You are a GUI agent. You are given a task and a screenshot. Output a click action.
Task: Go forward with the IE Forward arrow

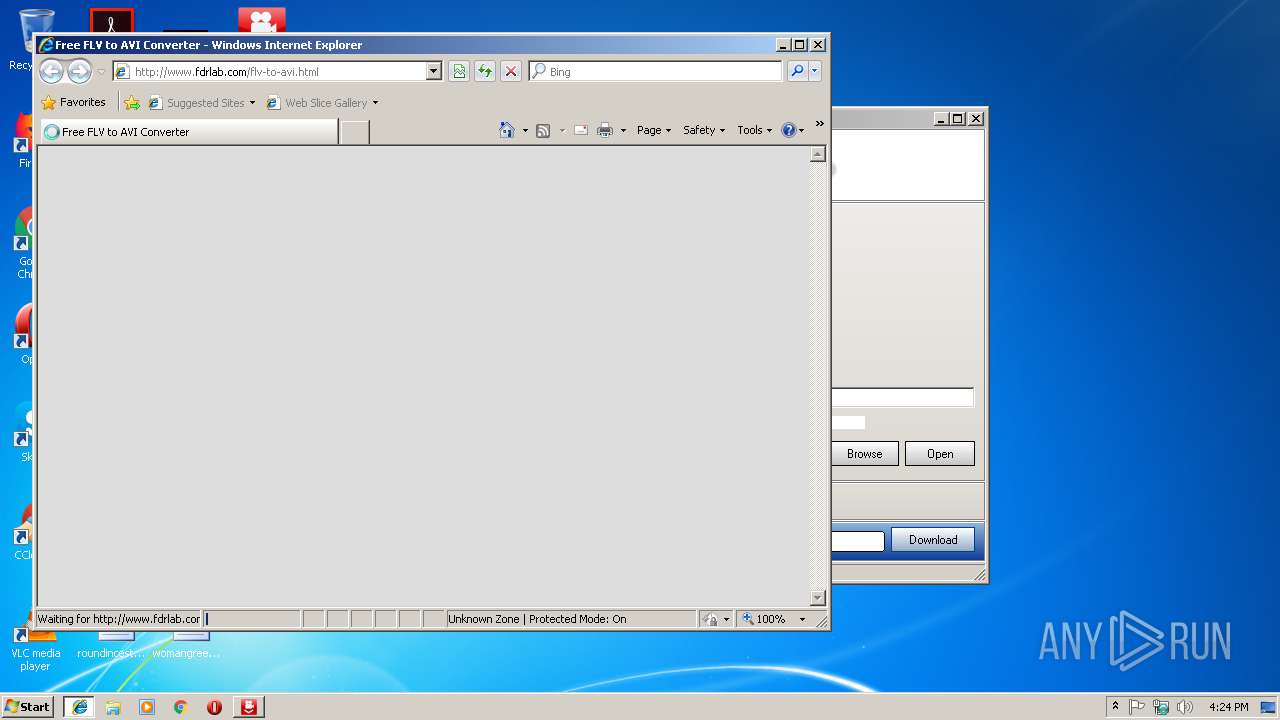tap(79, 71)
